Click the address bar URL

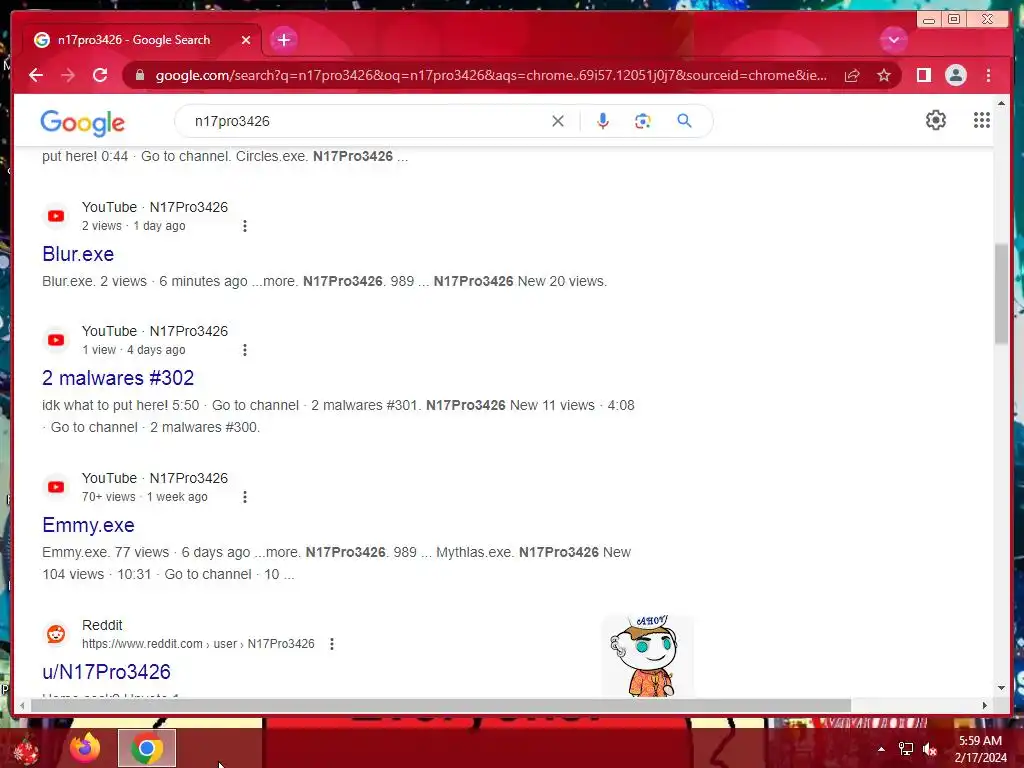click(x=491, y=76)
